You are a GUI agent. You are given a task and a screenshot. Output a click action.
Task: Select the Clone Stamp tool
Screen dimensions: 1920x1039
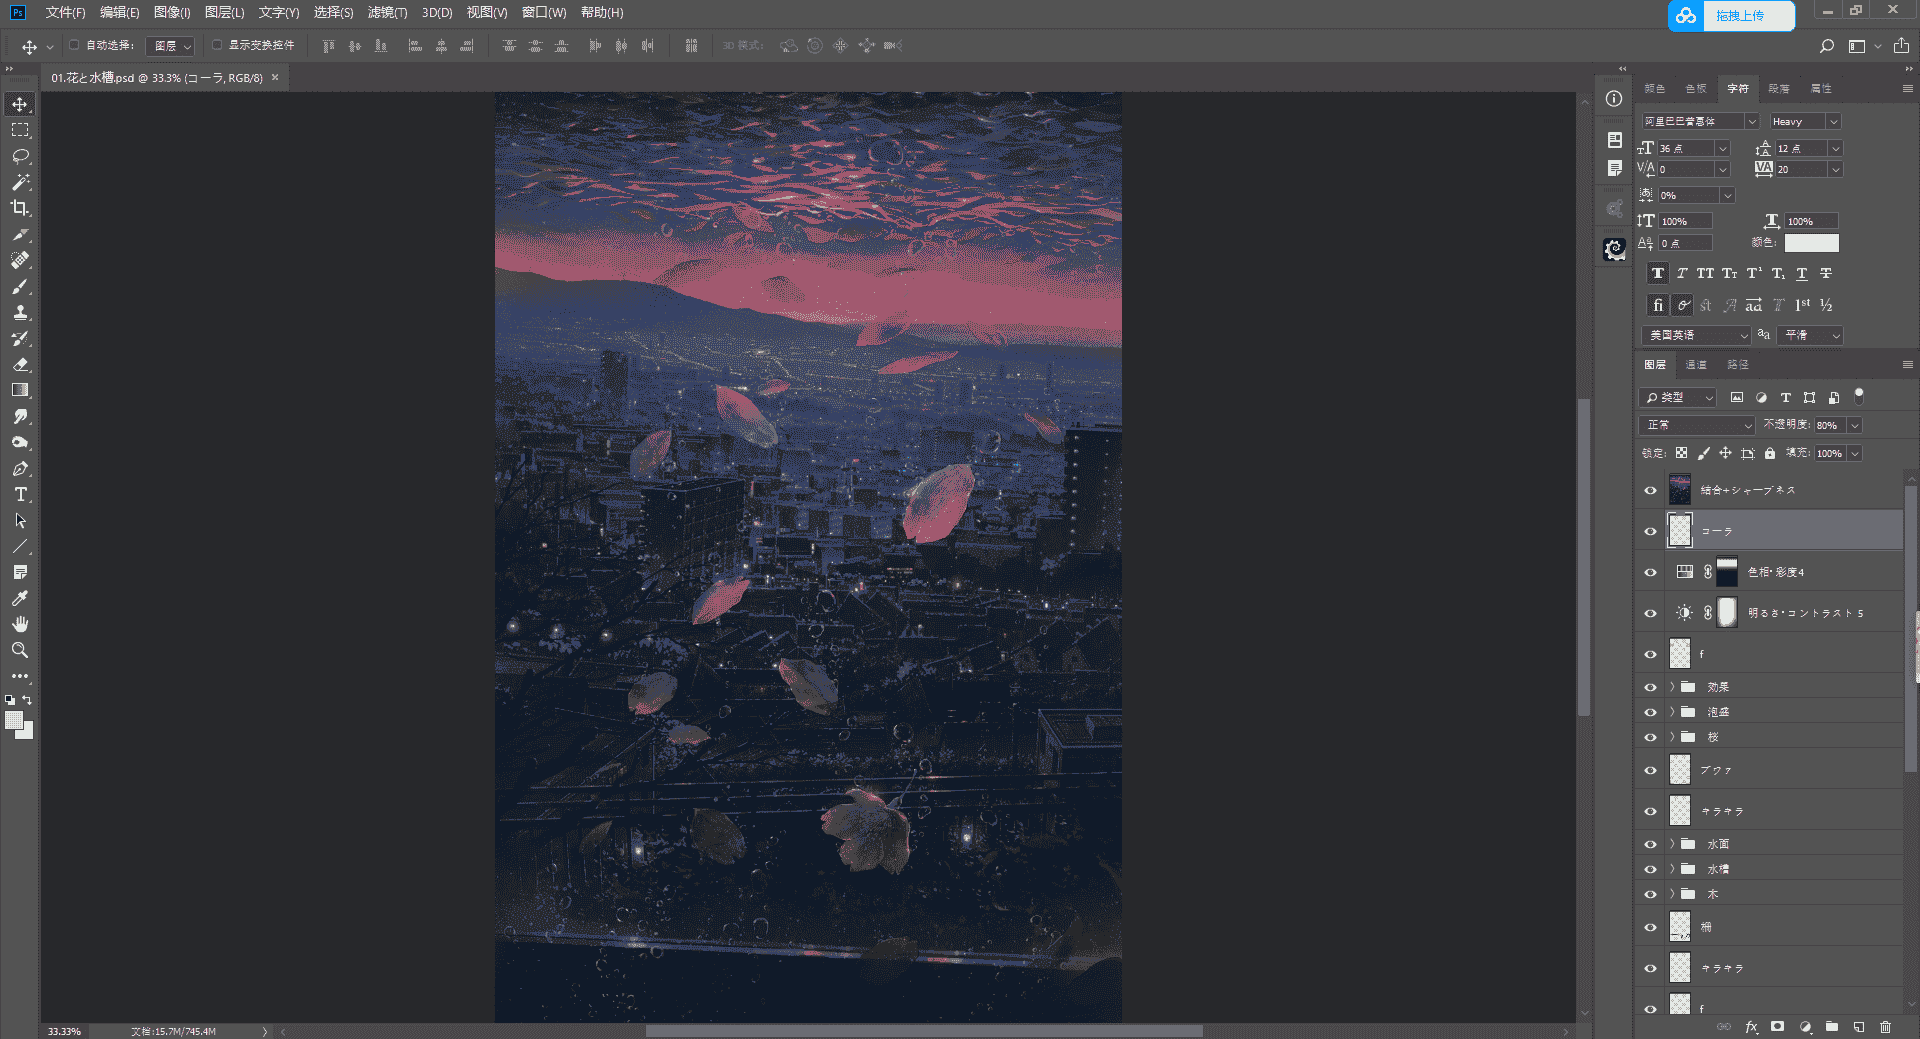[x=20, y=312]
